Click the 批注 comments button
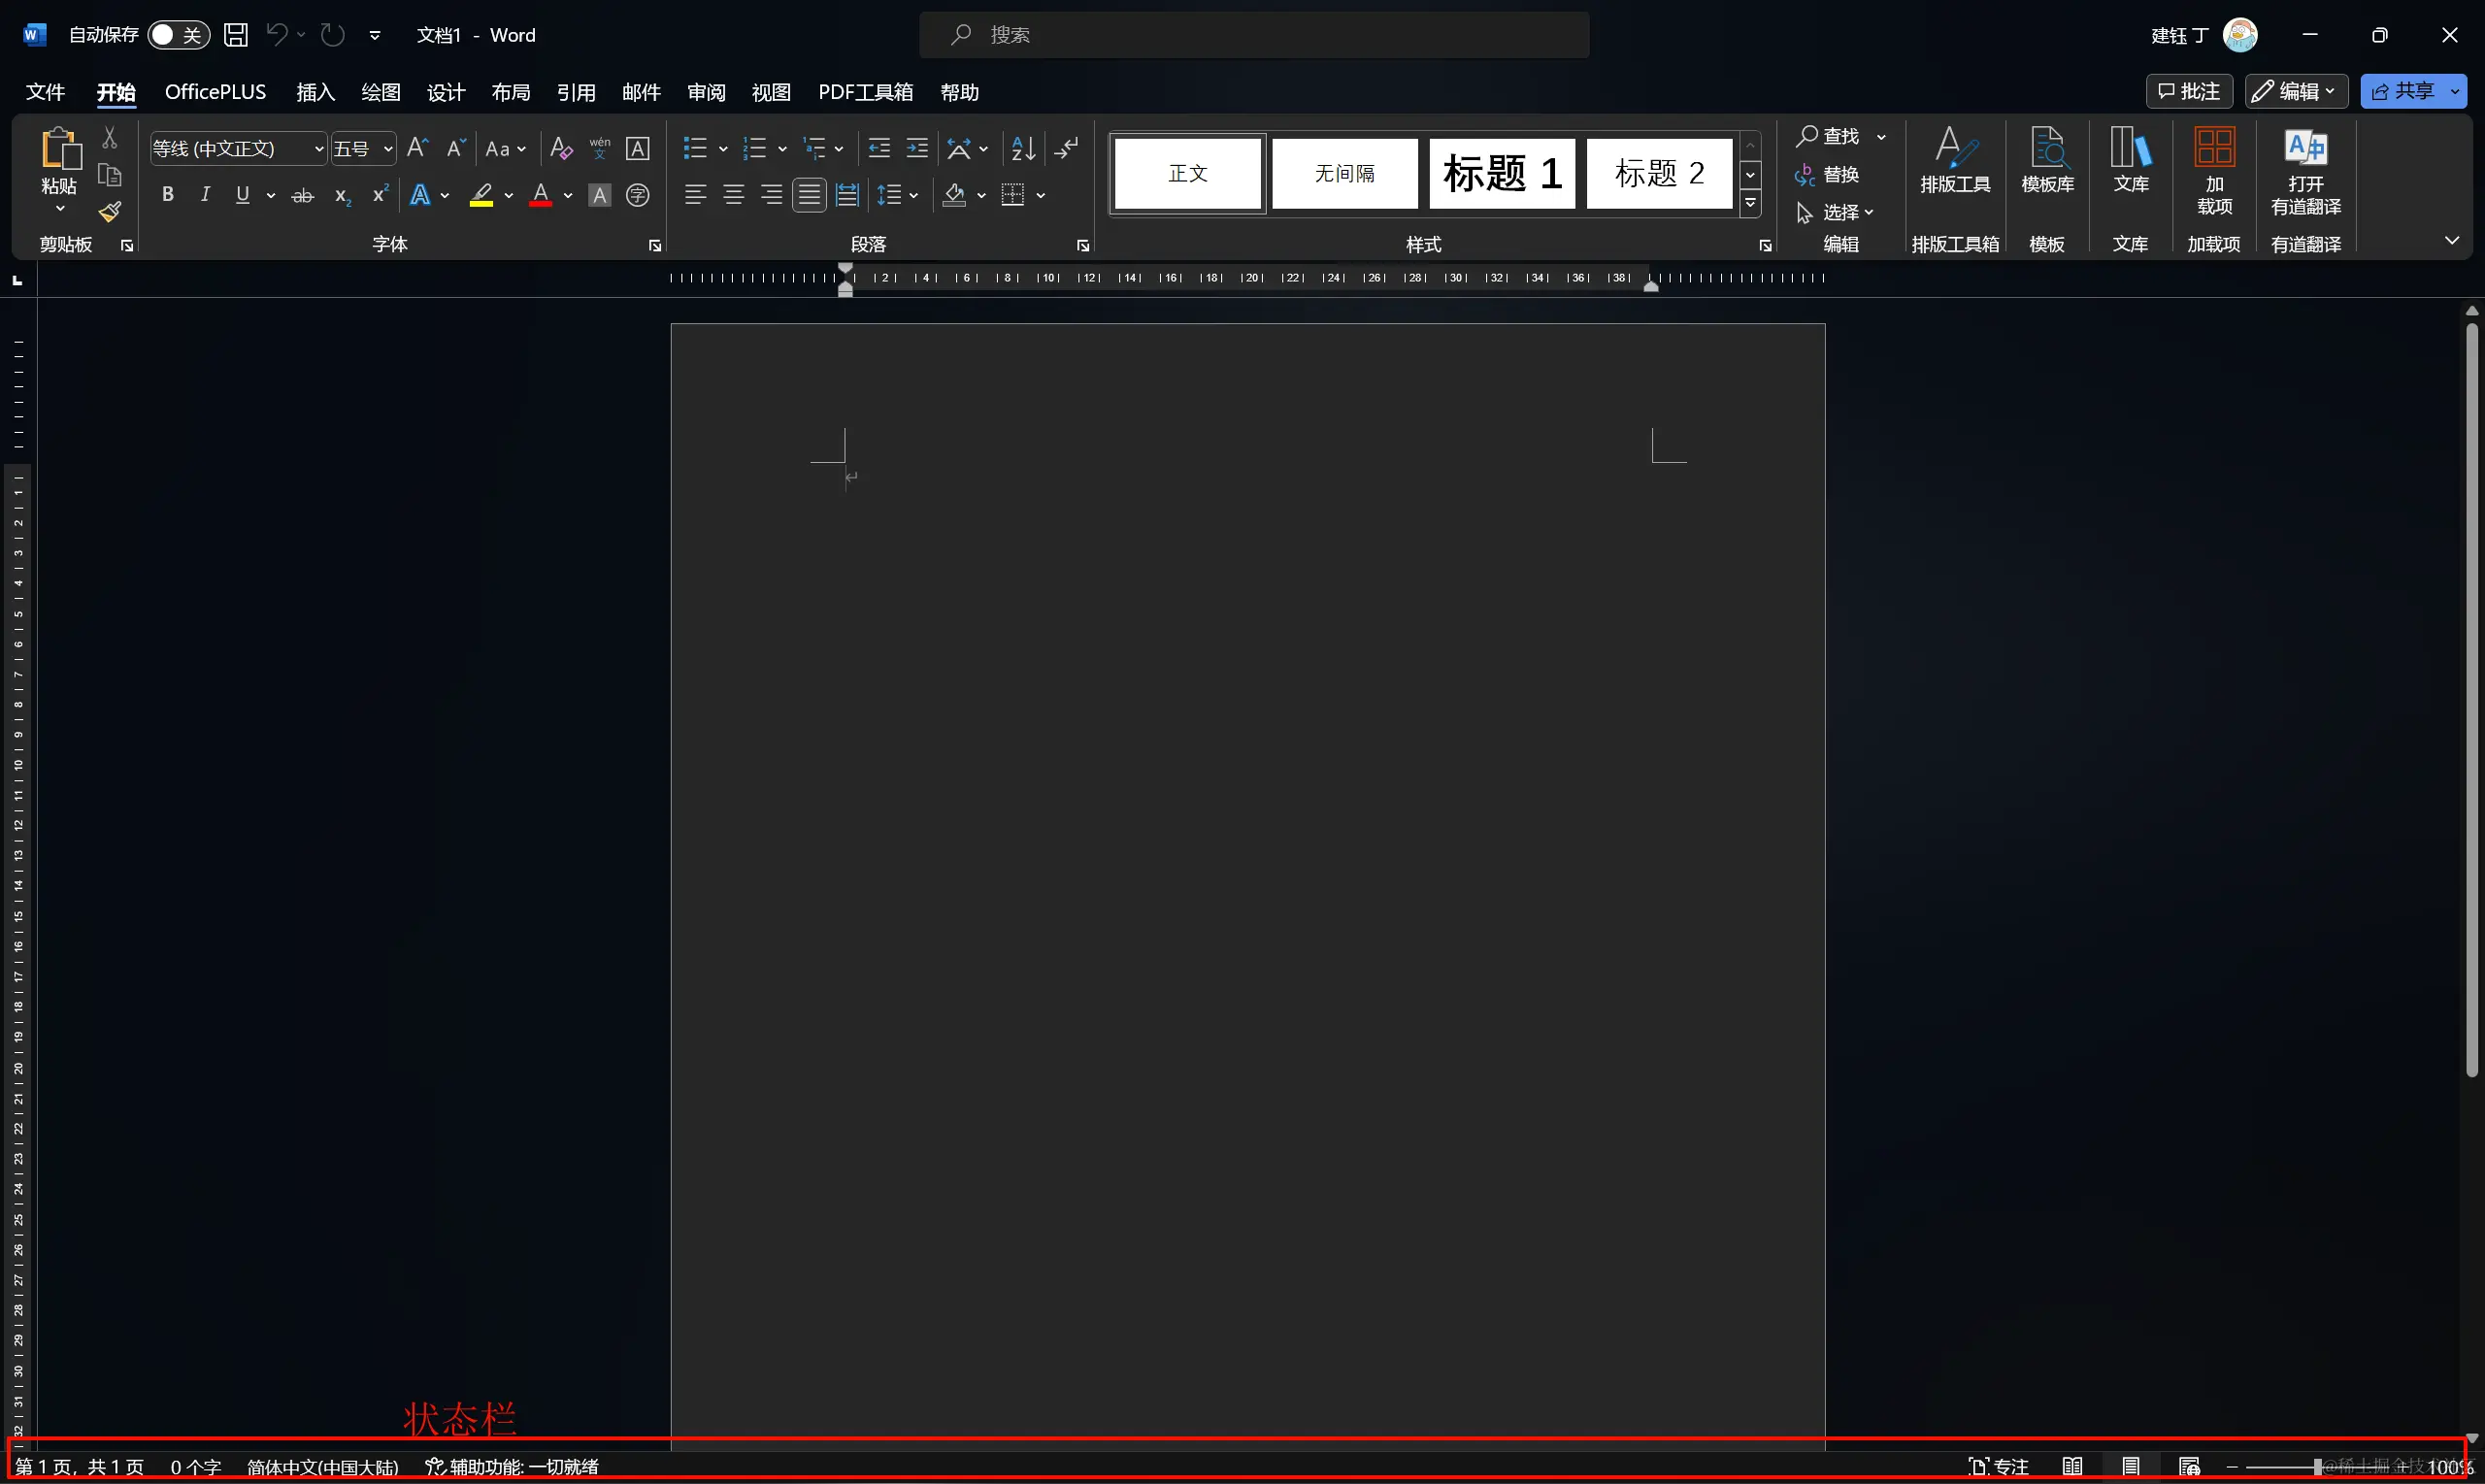This screenshot has width=2485, height=1484. tap(2189, 91)
